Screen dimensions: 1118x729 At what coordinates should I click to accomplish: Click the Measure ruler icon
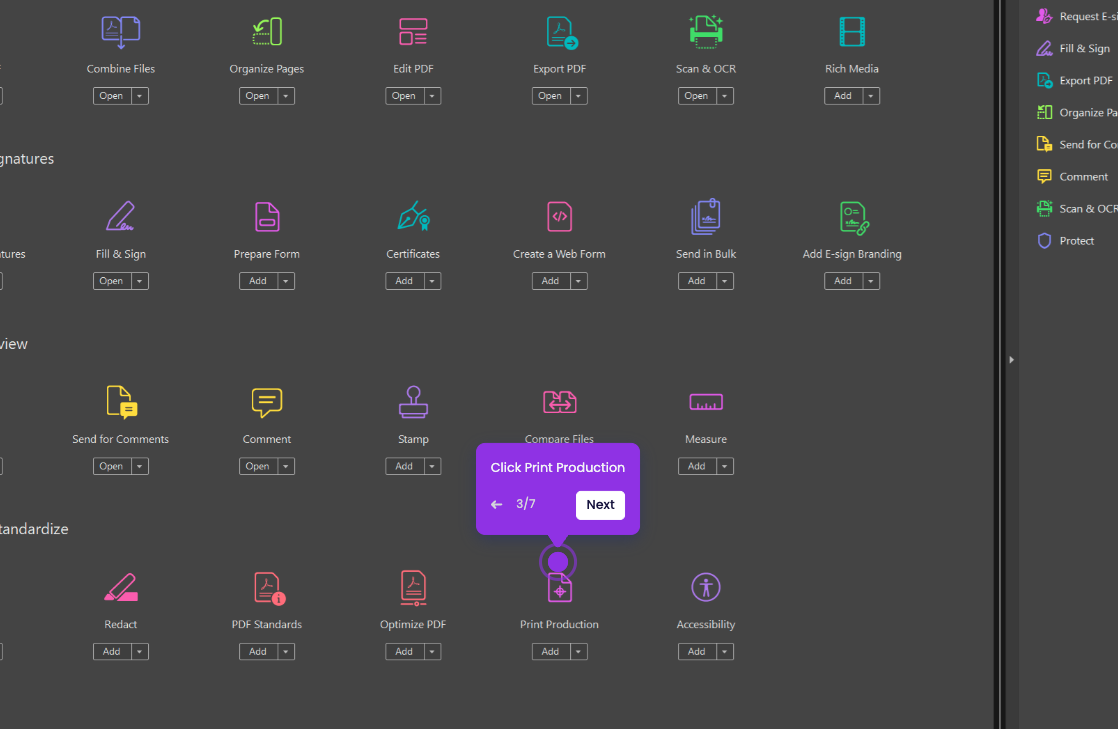[x=706, y=402]
